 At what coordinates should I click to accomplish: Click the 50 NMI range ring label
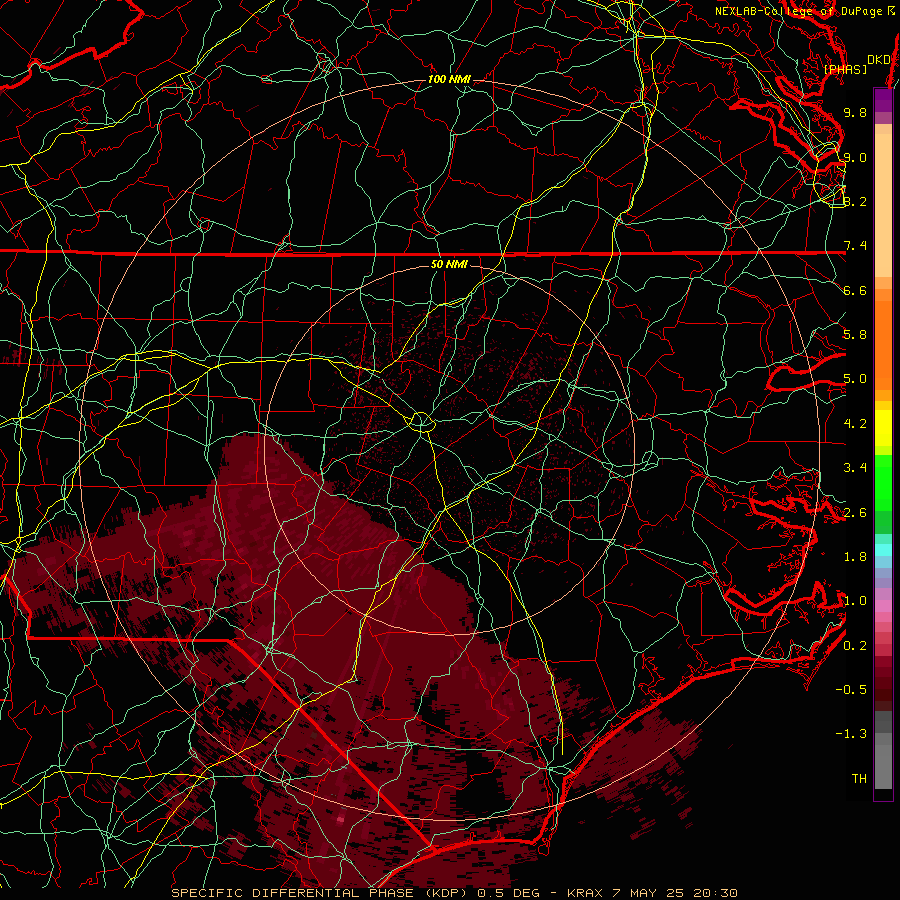pyautogui.click(x=449, y=265)
